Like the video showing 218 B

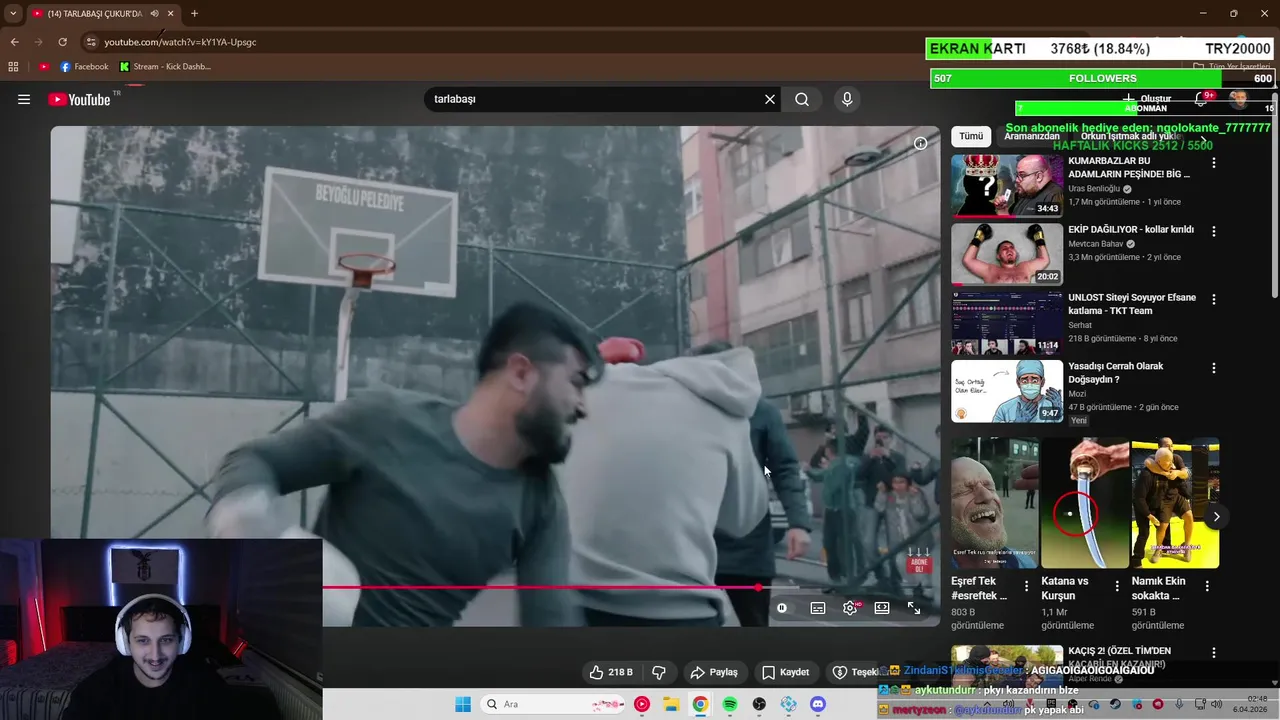[x=611, y=672]
